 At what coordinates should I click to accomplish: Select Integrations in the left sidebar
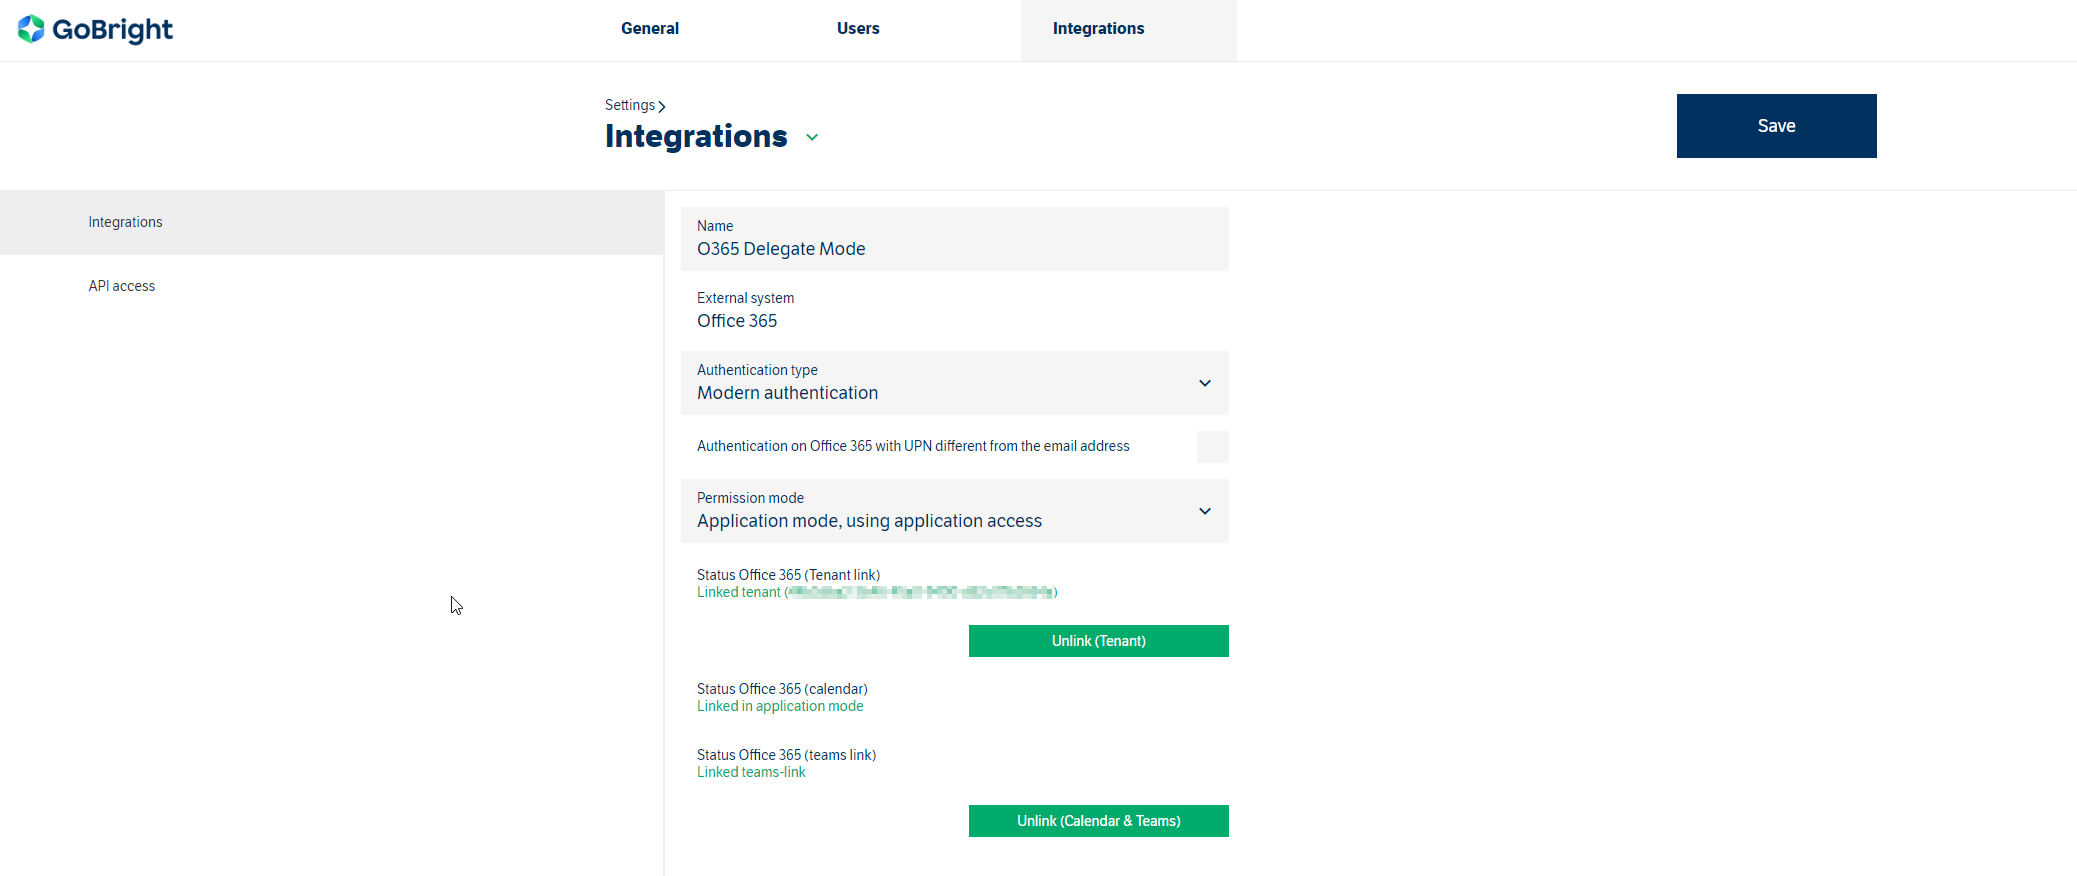tap(125, 222)
